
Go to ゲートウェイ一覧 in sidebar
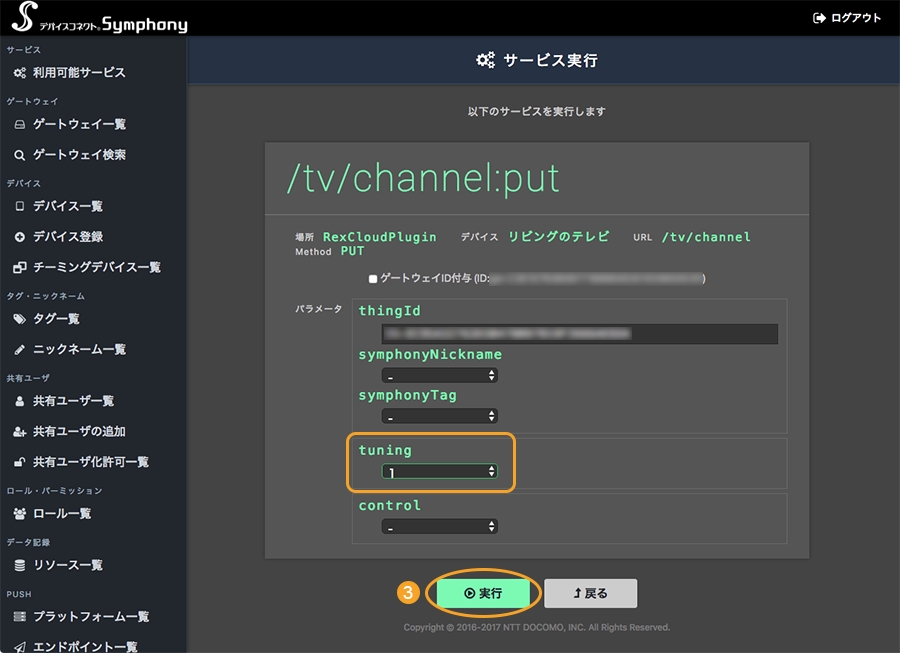pyautogui.click(x=79, y=125)
